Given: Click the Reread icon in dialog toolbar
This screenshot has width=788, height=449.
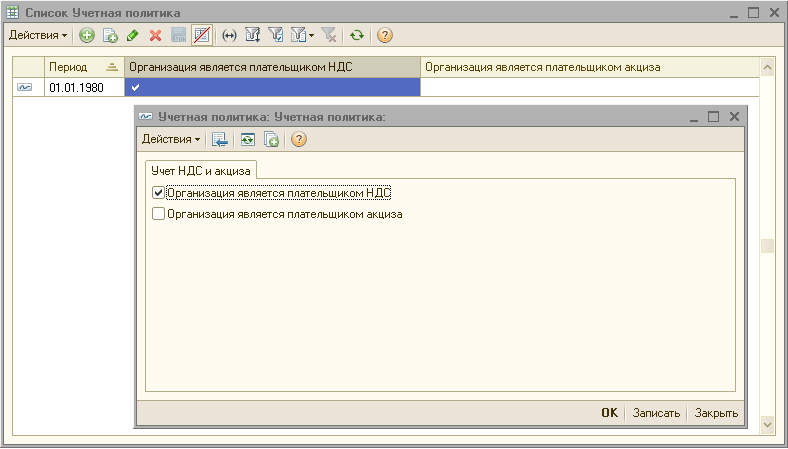Looking at the screenshot, I should (x=247, y=139).
